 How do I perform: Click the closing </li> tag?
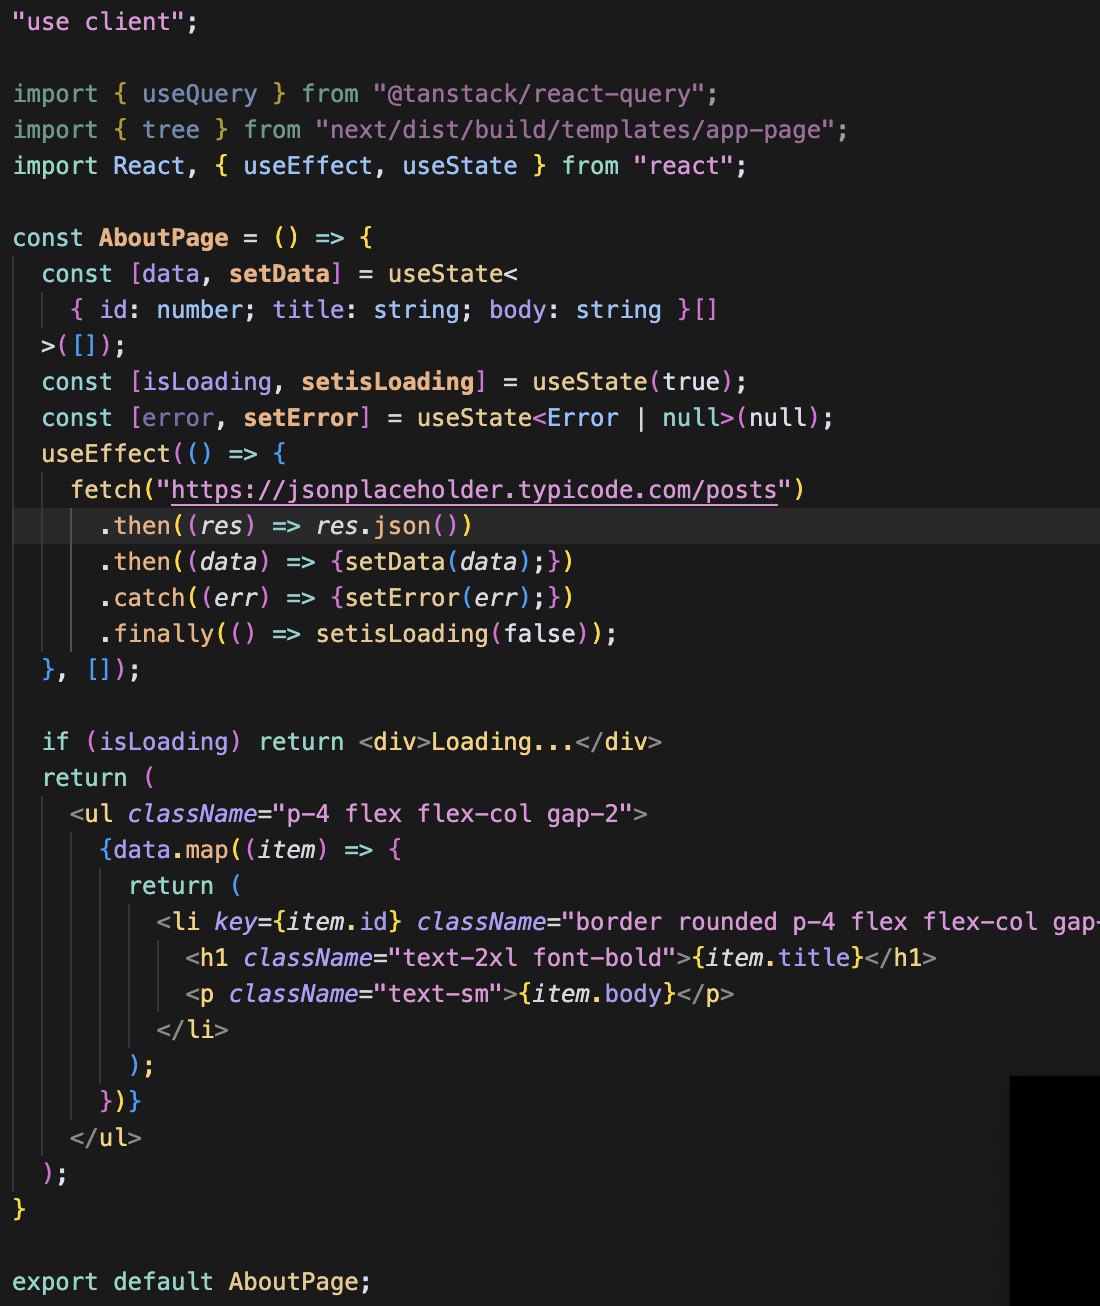[x=192, y=1029]
